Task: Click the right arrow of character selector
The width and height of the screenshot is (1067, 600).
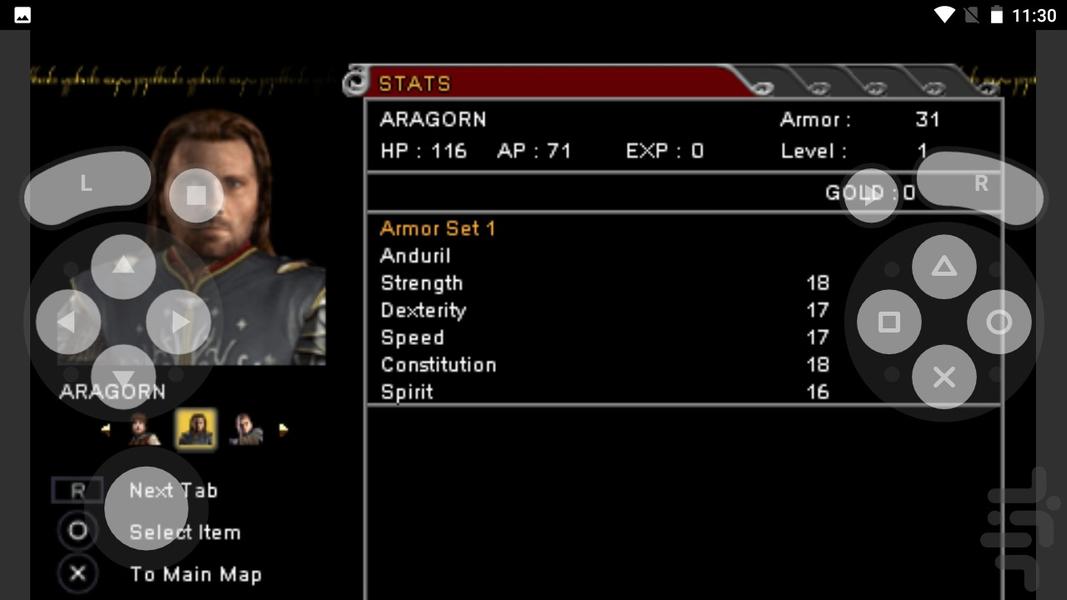Action: point(283,430)
